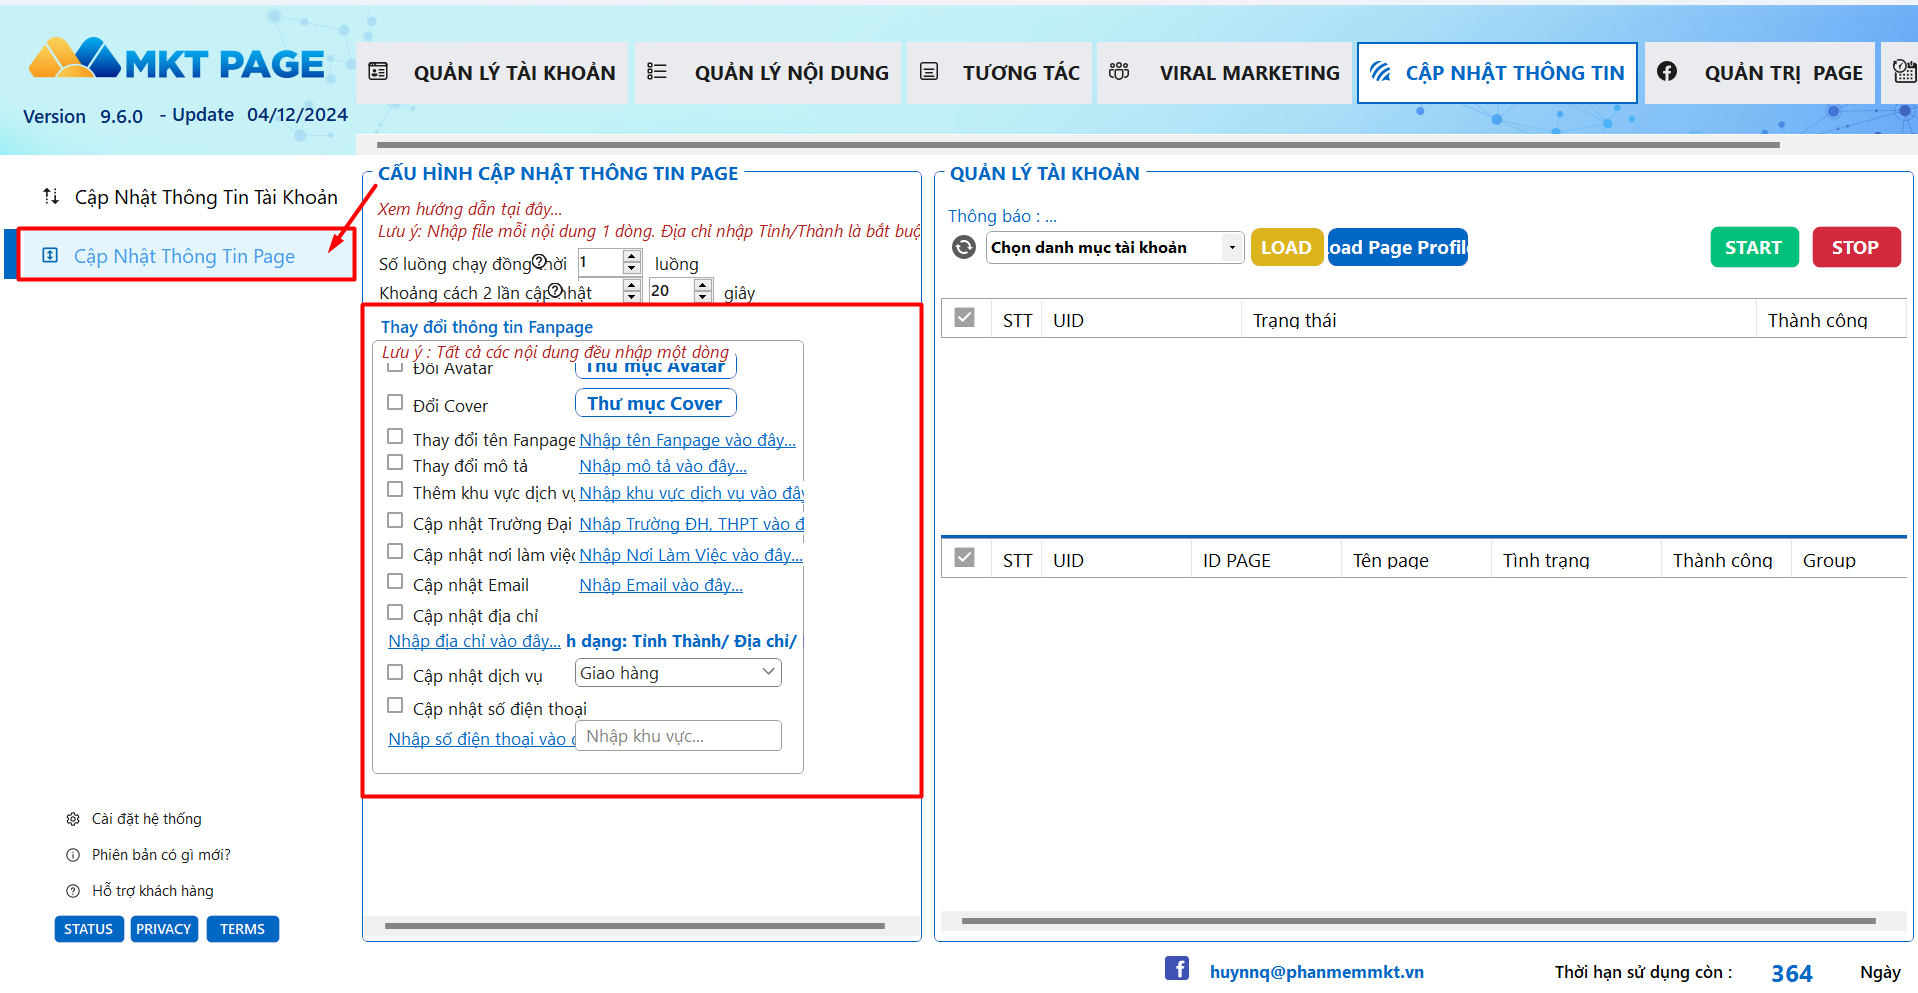The image size is (1918, 993).
Task: Click the icon beside Cập Nhật Thông Tin Page
Action: [50, 255]
